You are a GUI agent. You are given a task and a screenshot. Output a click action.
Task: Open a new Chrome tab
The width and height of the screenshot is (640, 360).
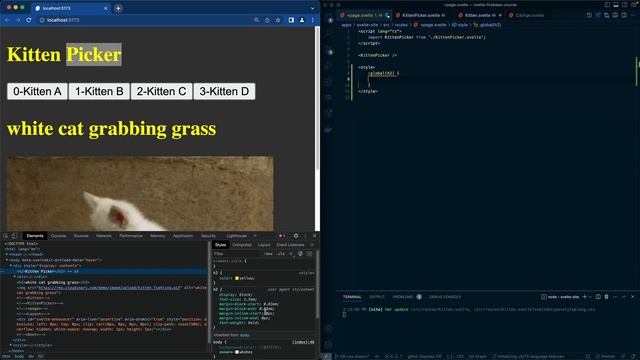click(118, 8)
